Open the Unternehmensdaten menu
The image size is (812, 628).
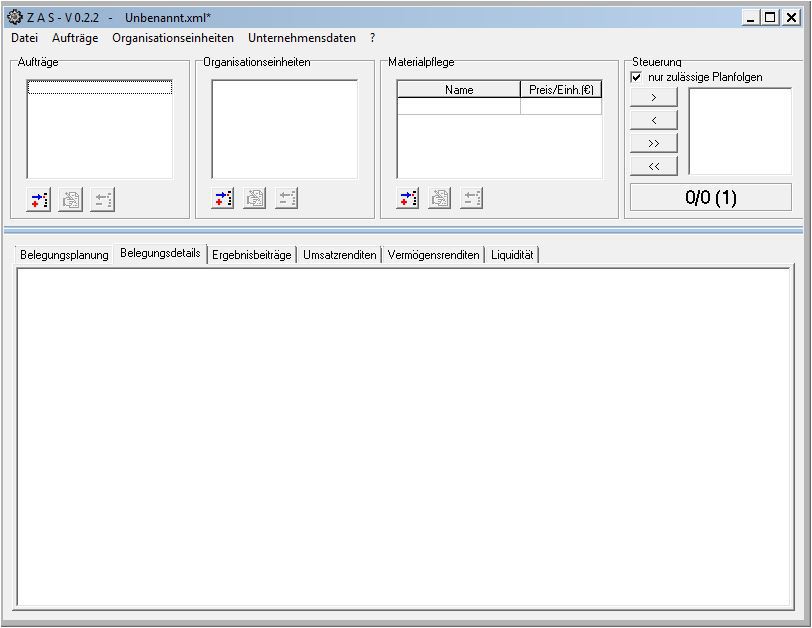tap(302, 38)
